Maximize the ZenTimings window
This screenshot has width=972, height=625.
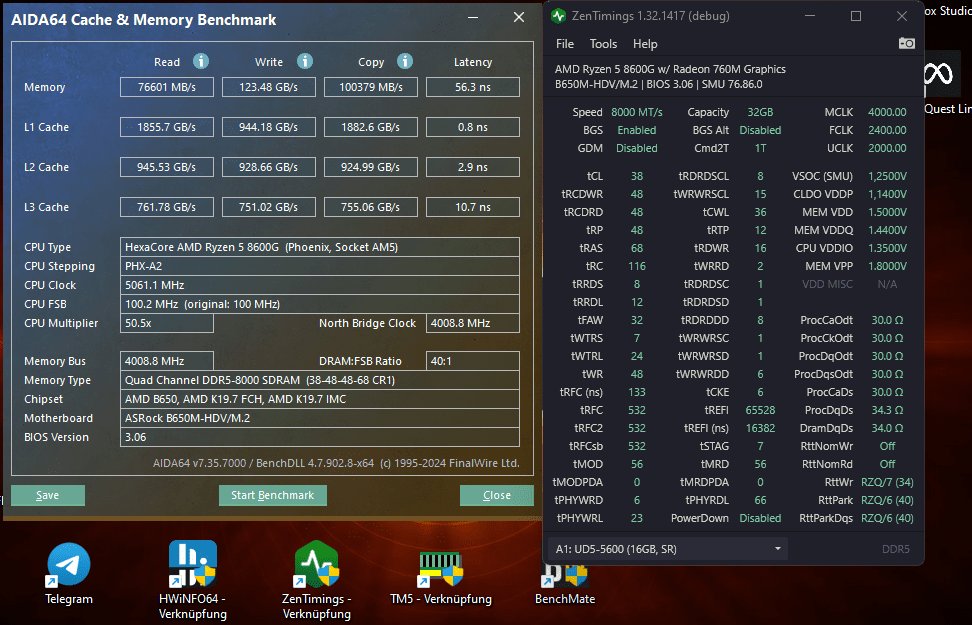click(855, 16)
